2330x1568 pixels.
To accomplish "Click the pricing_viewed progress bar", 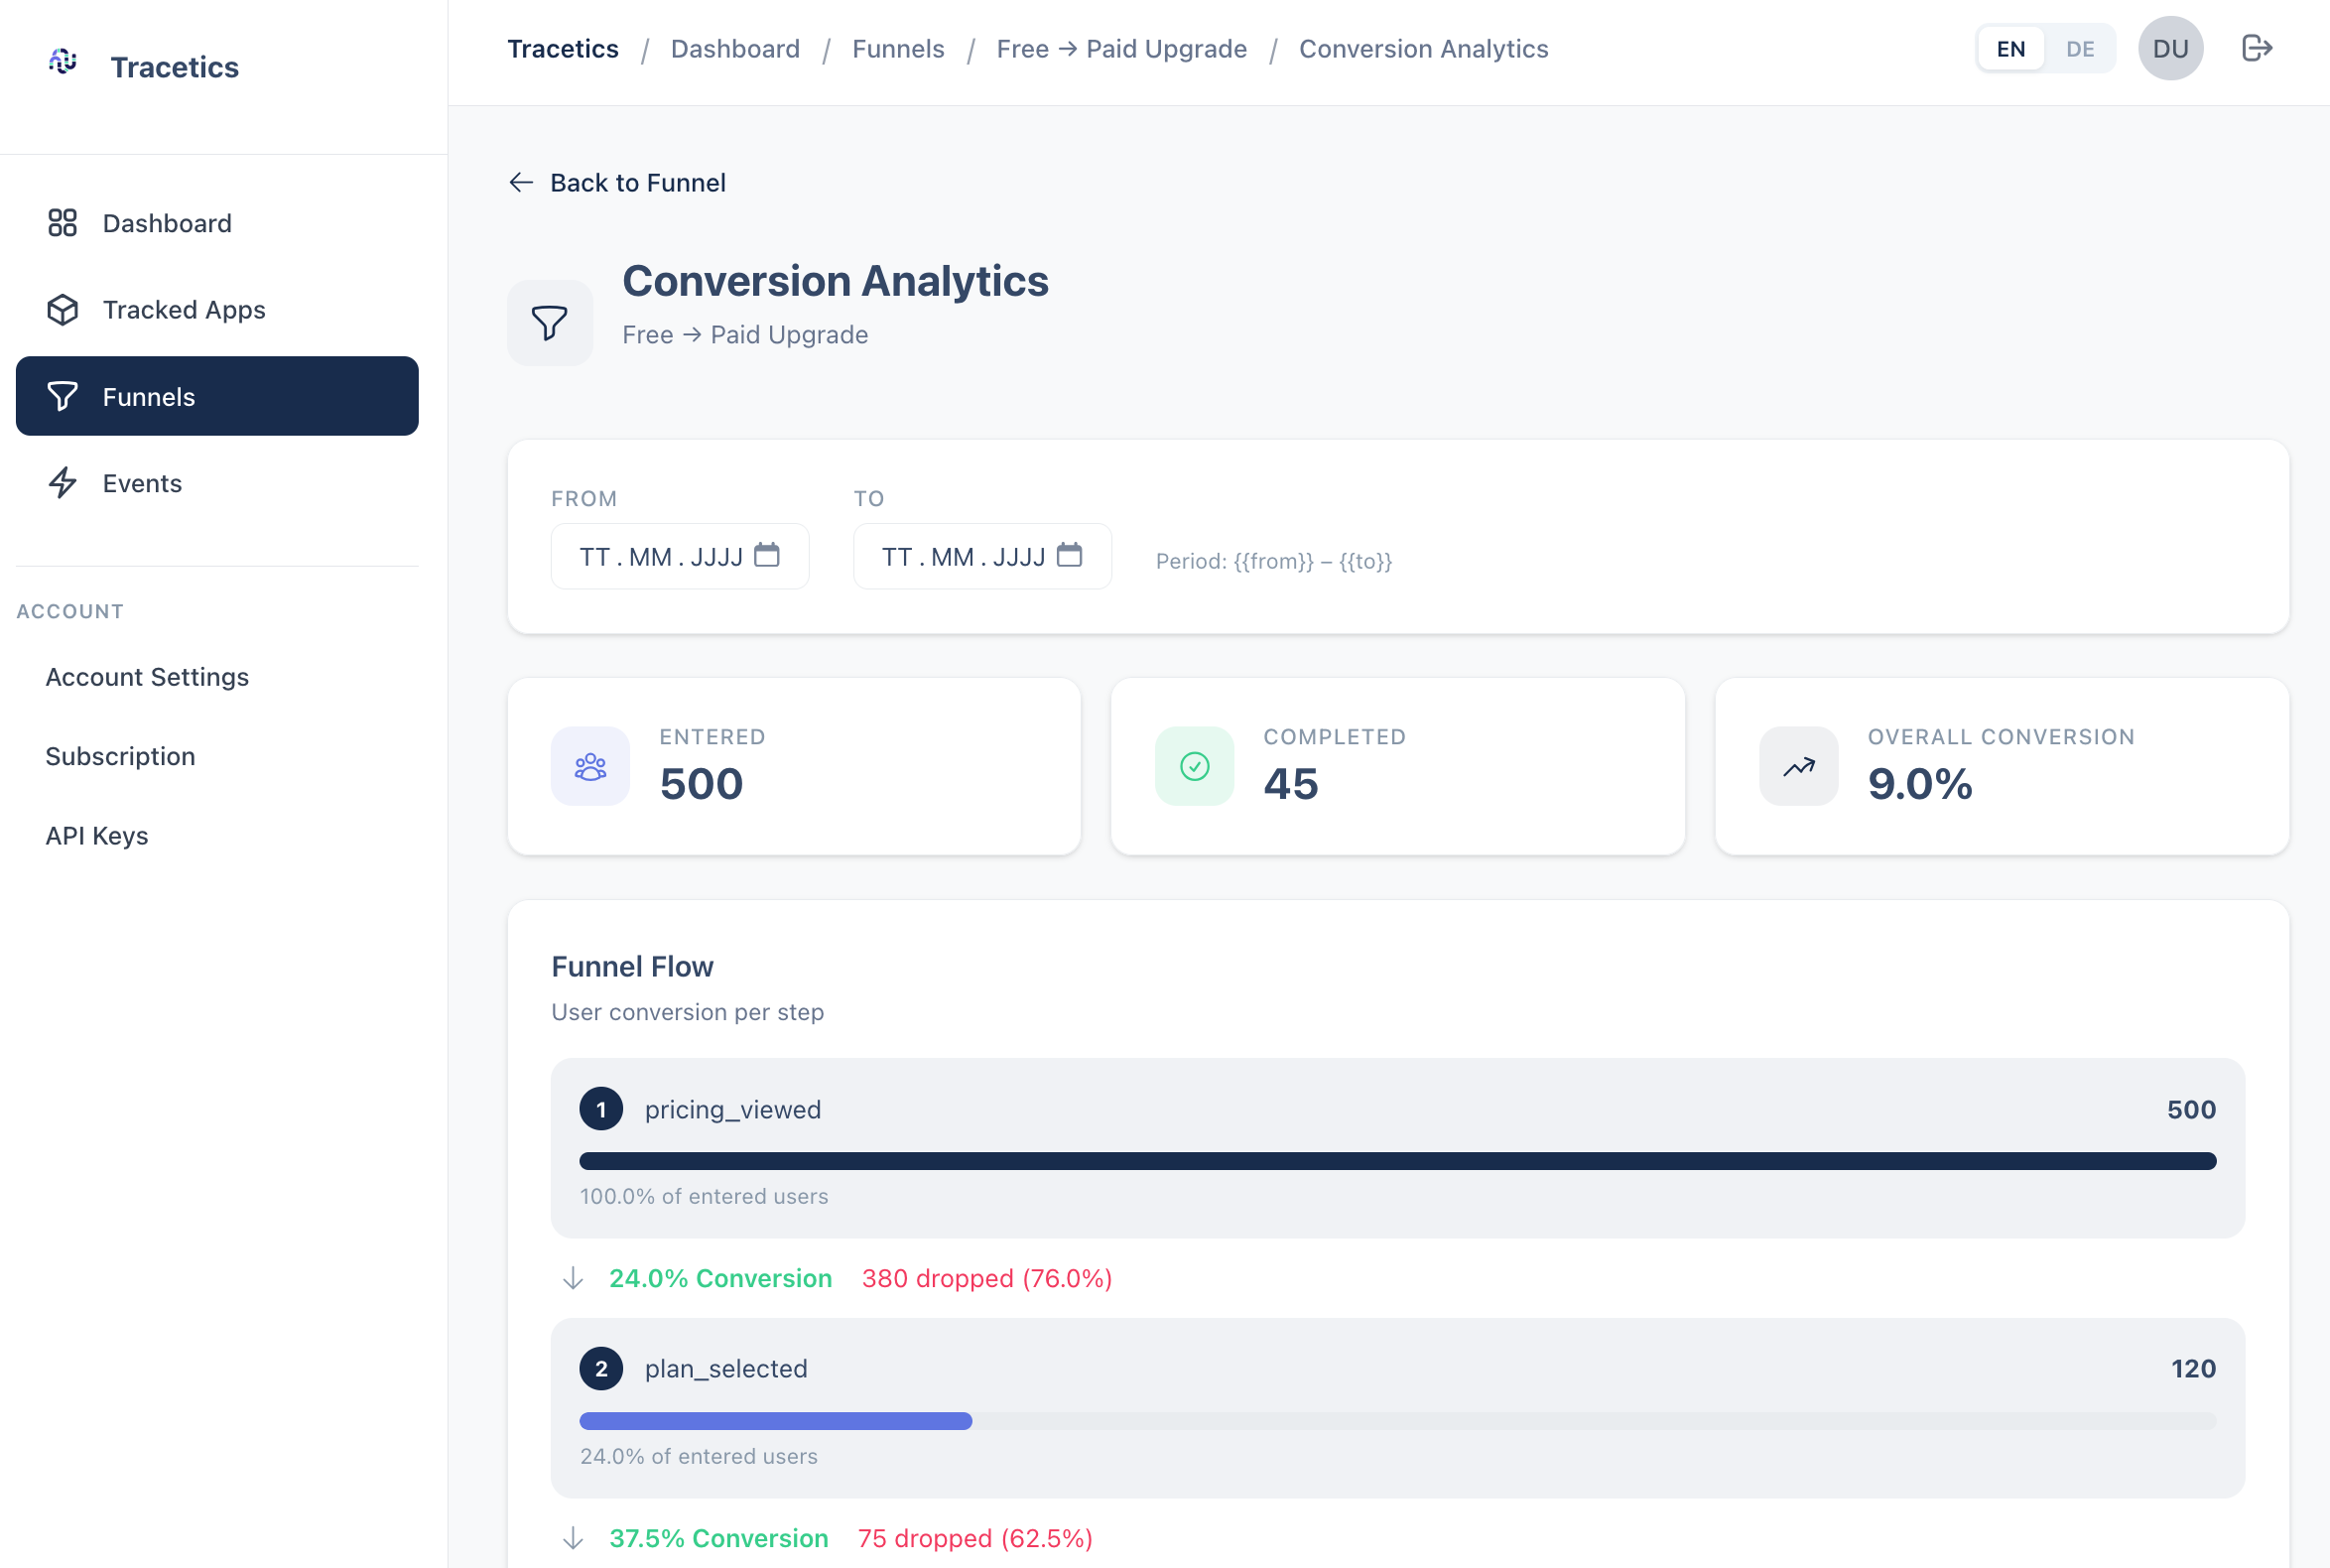I will point(1398,1161).
